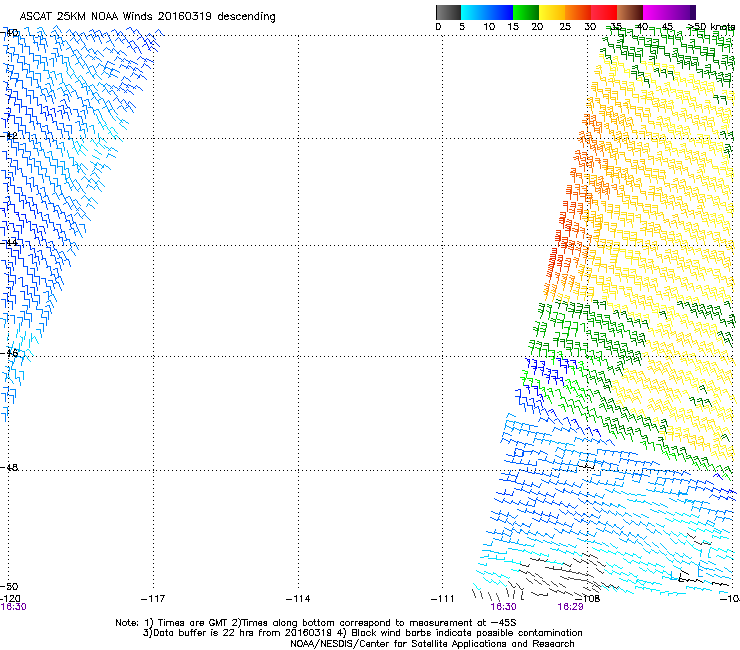Select the green 15-20 knots color segment
740x650 pixels.
526,12
